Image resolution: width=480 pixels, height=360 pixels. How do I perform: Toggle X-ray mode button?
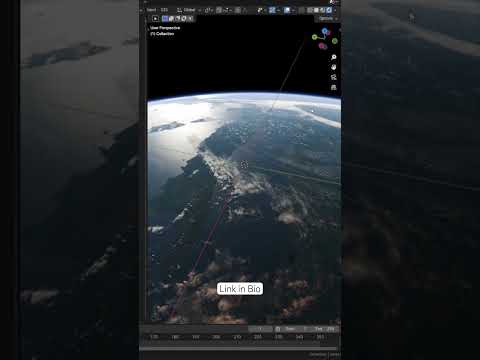tap(302, 10)
